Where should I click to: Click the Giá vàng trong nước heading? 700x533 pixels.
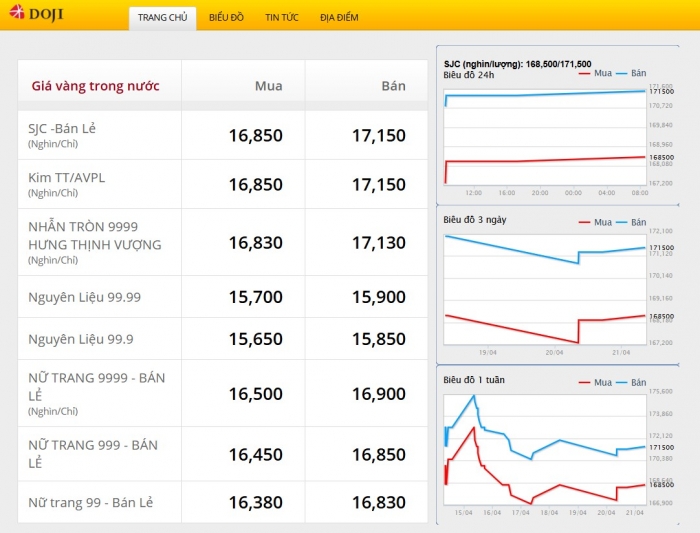[x=95, y=86]
